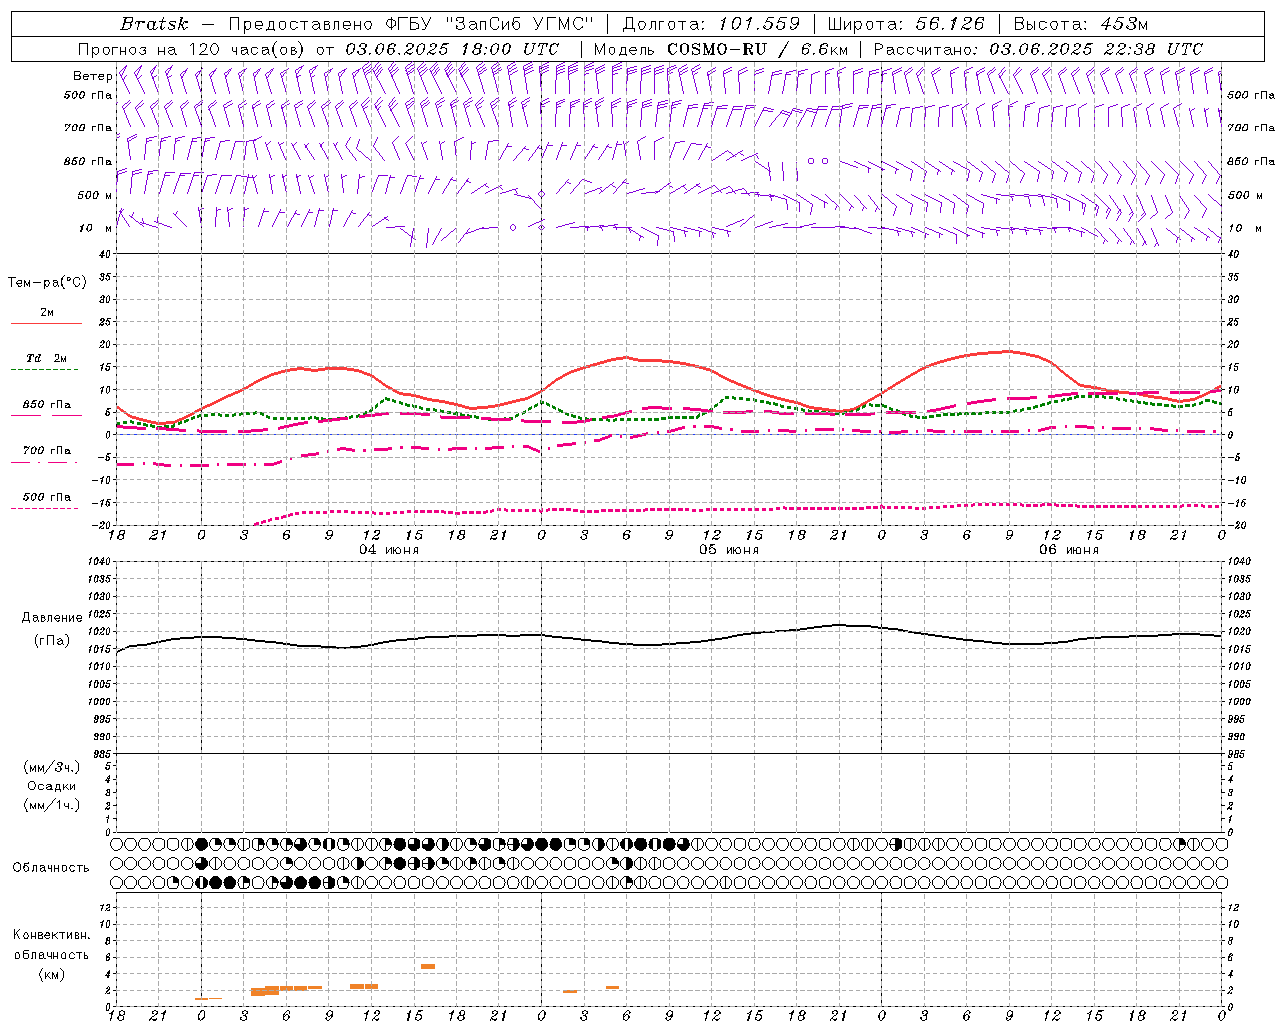Screen dimensions: 1280x1024
Task: Click the (мм/1ч.) precipitation unit label
Action: coord(52,805)
